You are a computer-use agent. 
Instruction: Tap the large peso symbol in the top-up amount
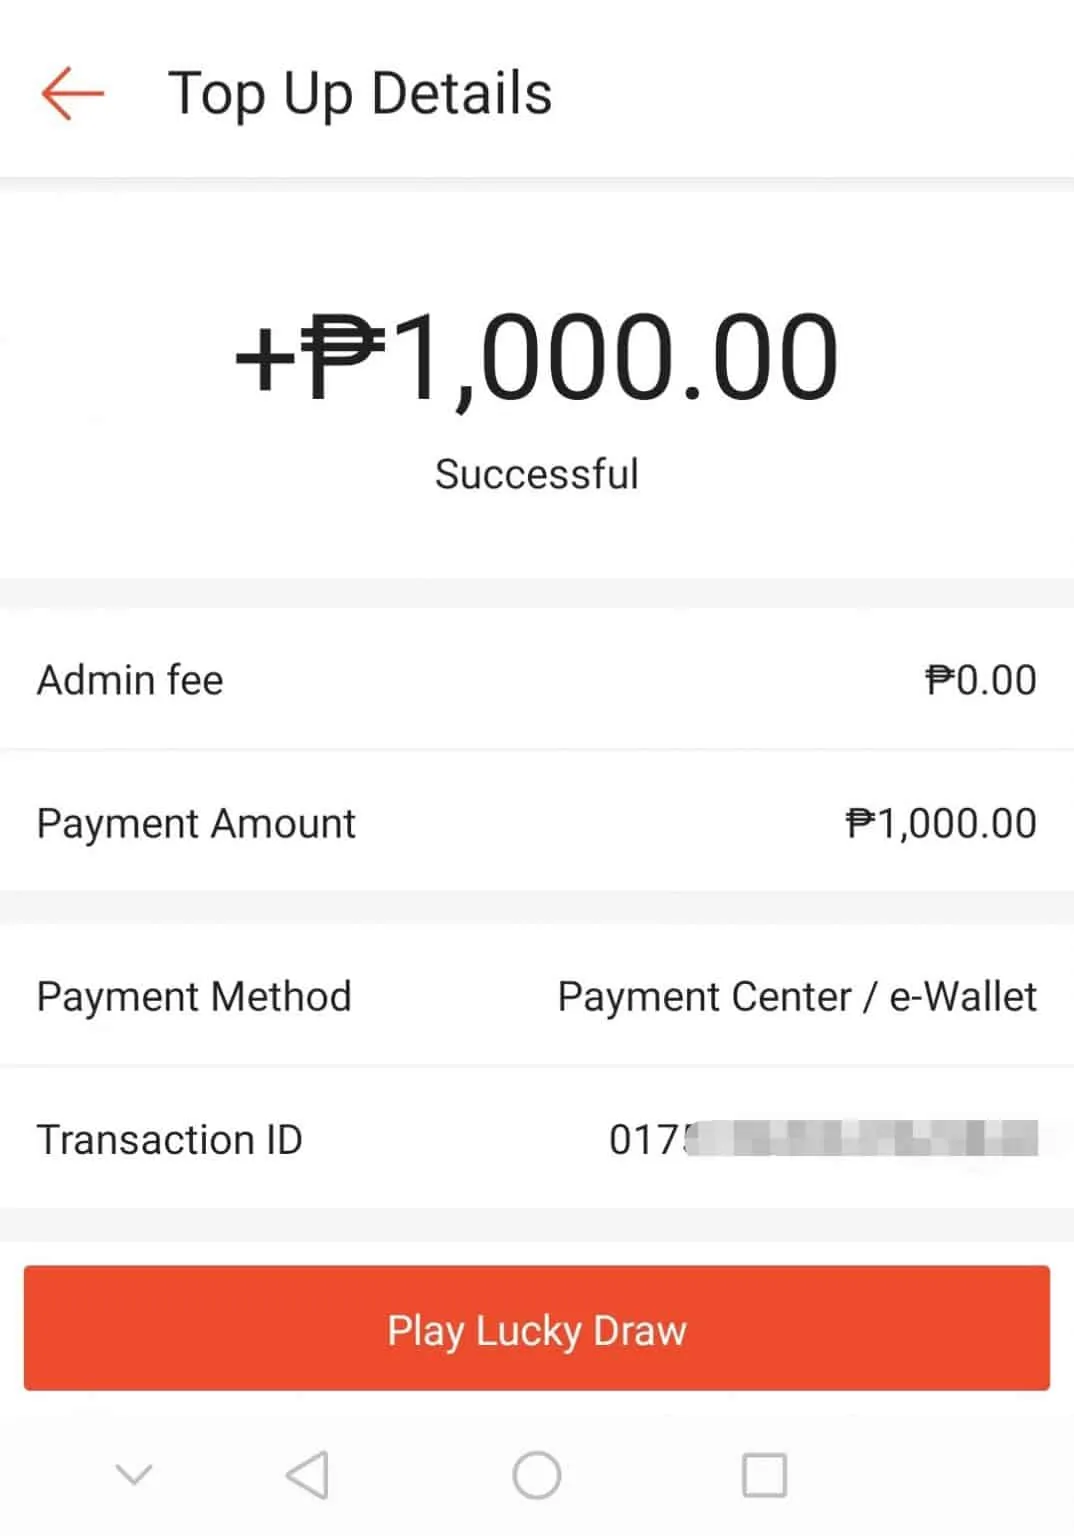click(342, 356)
